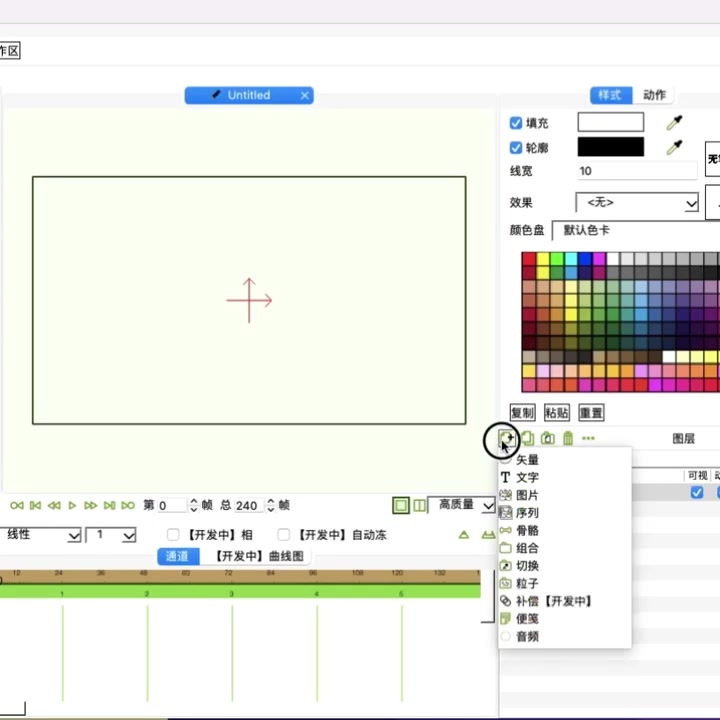This screenshot has width=720, height=720.
Task: Click the three-dots more options icon in layer toolbar
Action: [588, 438]
